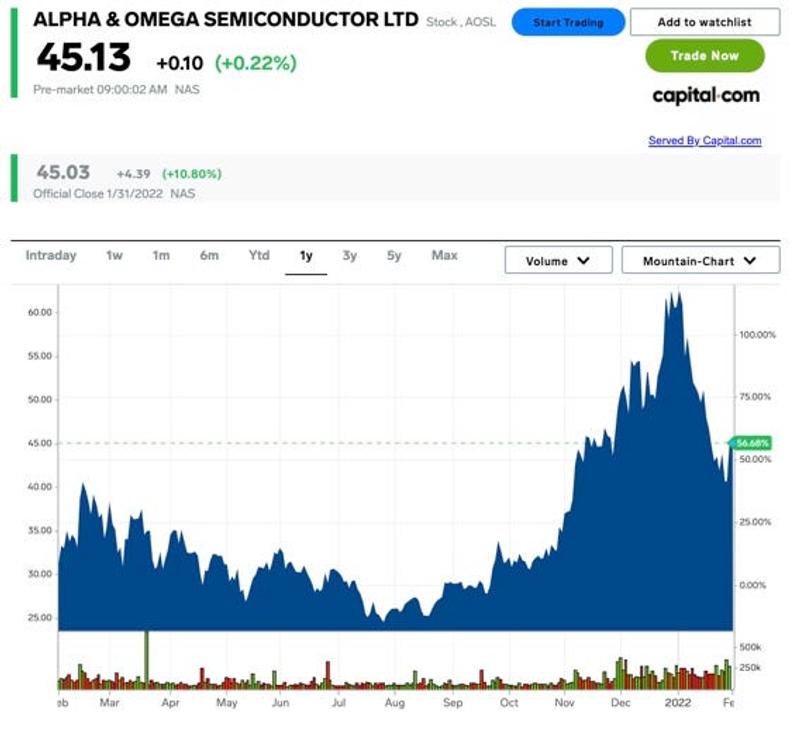This screenshot has height=739, width=800.
Task: Click the 0.00% right axis label
Action: coord(753,585)
